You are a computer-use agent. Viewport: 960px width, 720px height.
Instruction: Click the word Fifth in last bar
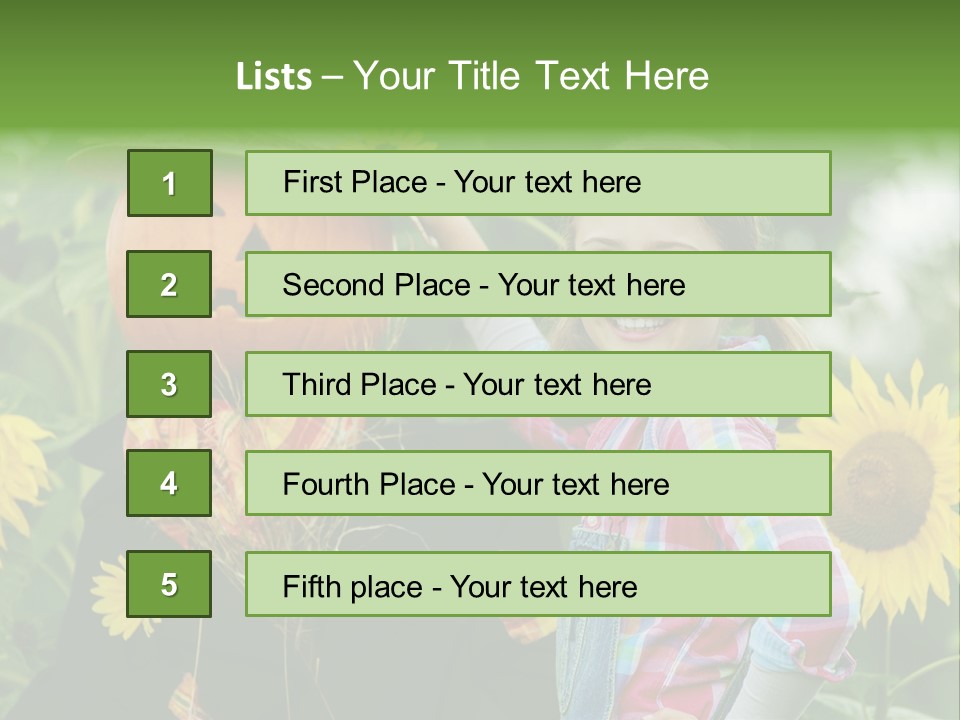(312, 587)
